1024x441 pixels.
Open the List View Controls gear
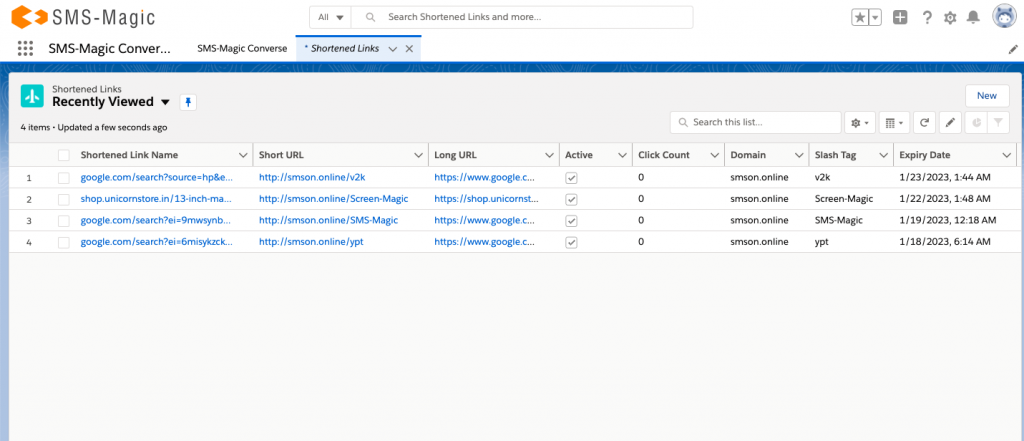pos(860,122)
